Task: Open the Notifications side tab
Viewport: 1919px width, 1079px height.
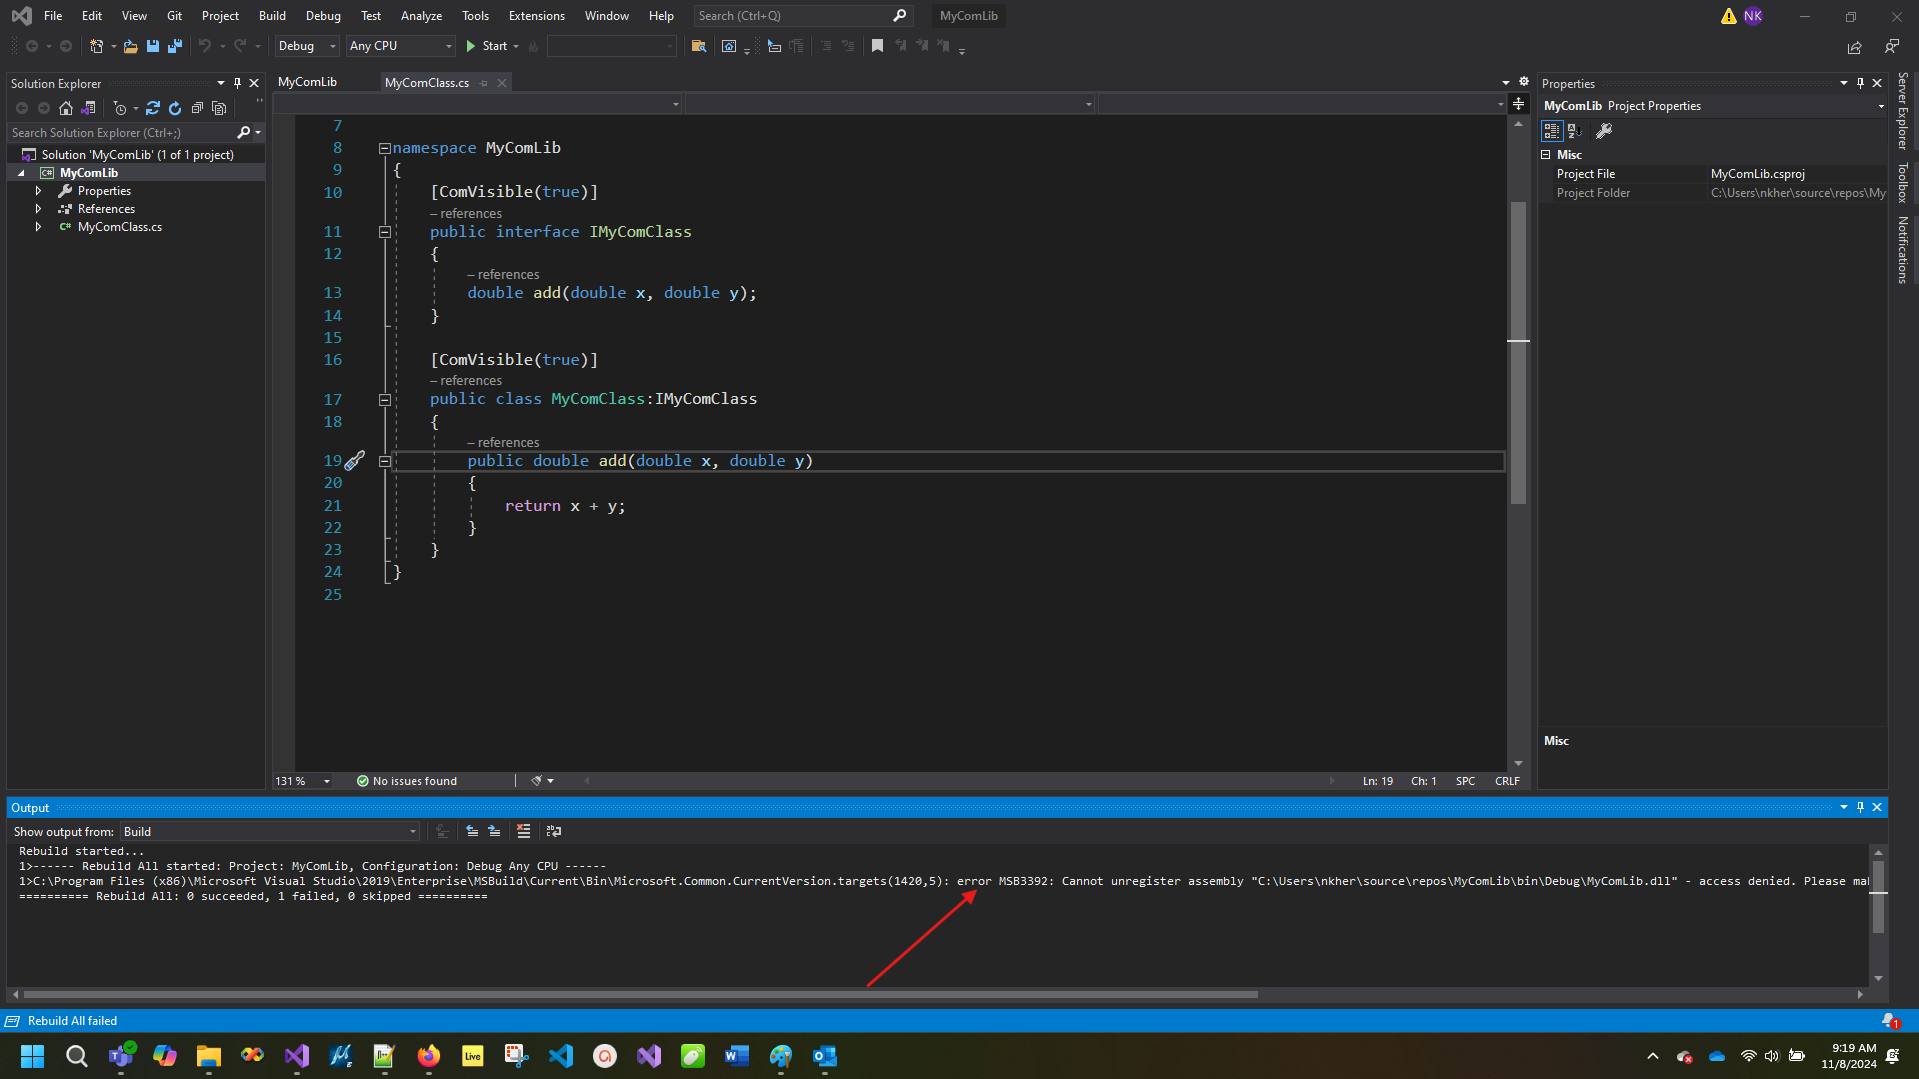Action: pos(1903,250)
